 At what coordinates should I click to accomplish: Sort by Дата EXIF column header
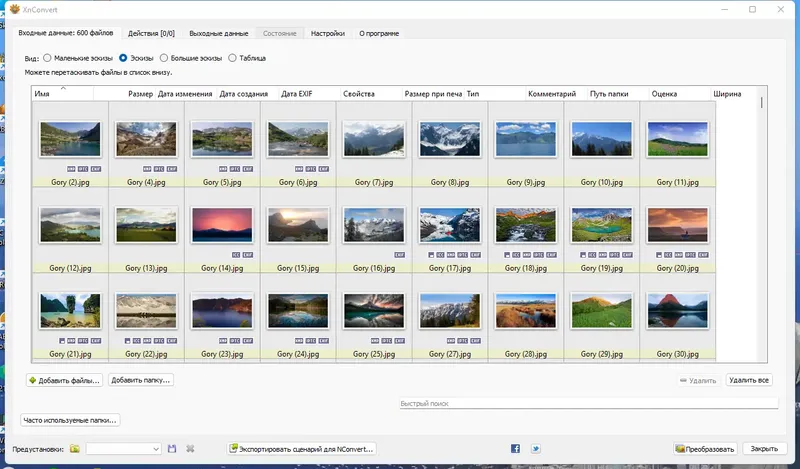pos(309,93)
